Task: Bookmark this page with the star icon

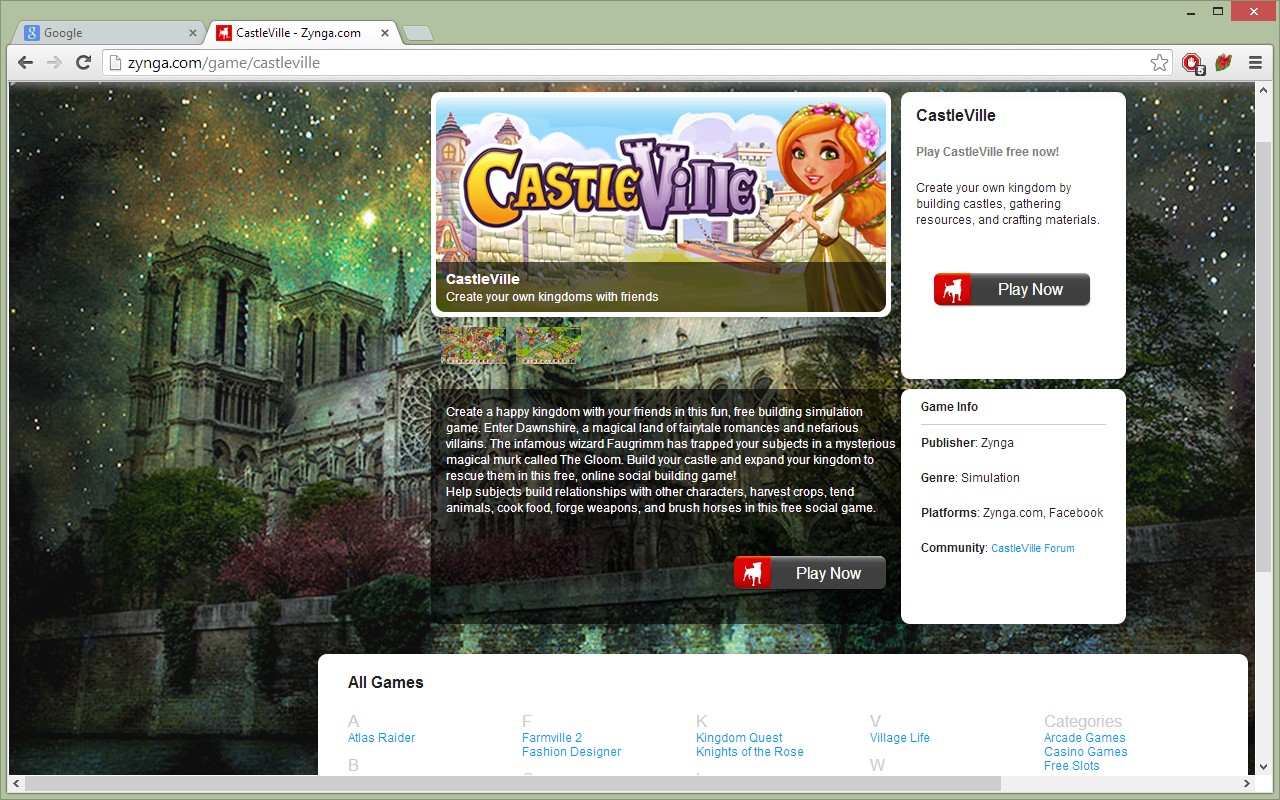Action: [1159, 63]
